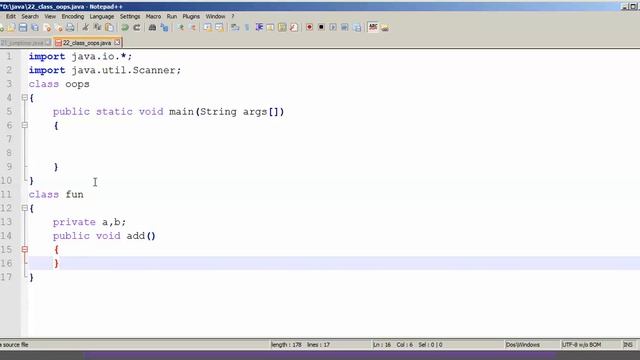640x360 pixels.
Task: Collapse fold marker at line 12
Action: pos(24,208)
